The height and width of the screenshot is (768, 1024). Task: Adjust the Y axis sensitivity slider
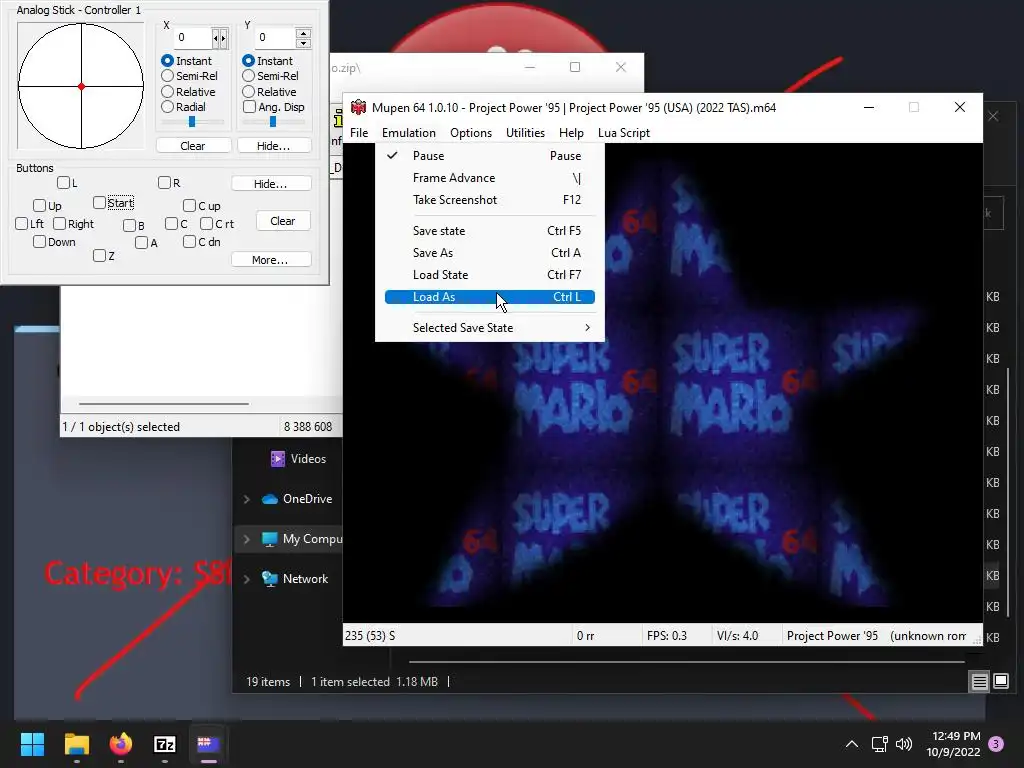point(273,121)
